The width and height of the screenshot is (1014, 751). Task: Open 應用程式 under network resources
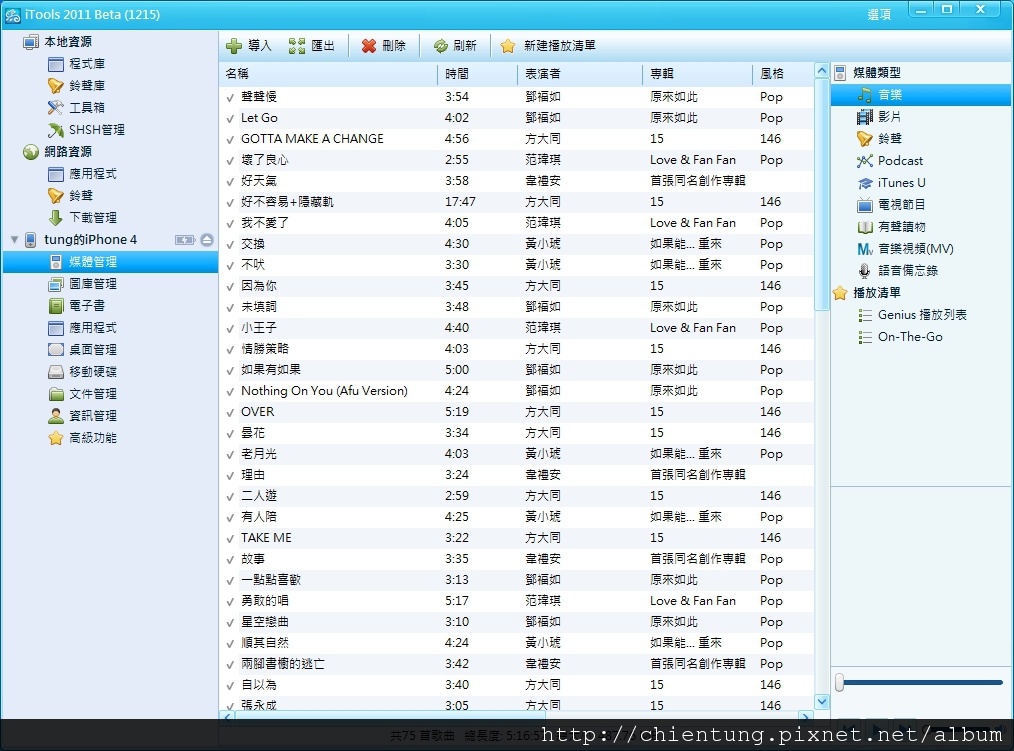tap(82, 173)
